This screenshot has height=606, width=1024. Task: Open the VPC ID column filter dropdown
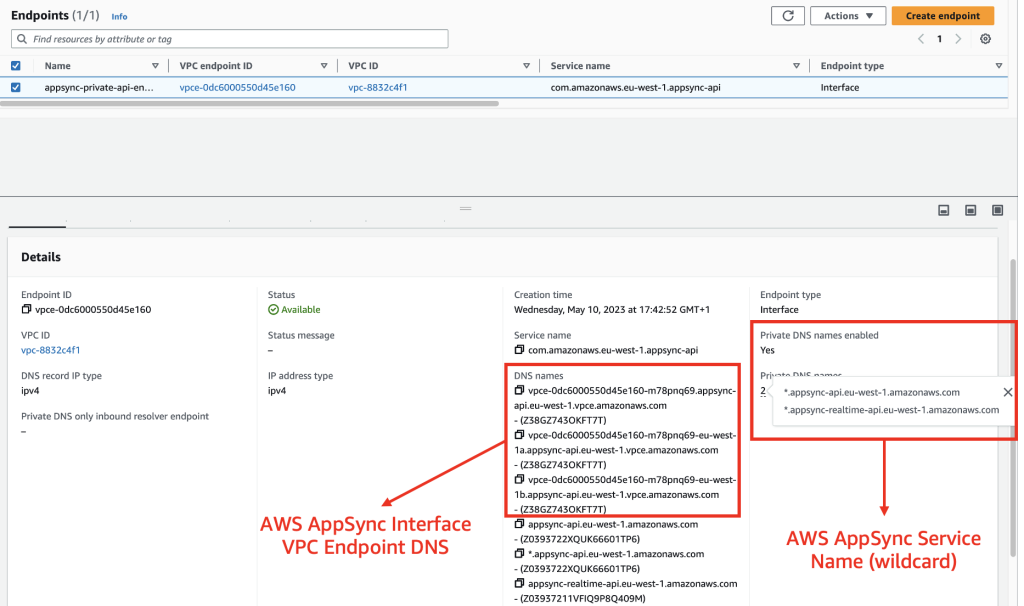pyautogui.click(x=527, y=65)
